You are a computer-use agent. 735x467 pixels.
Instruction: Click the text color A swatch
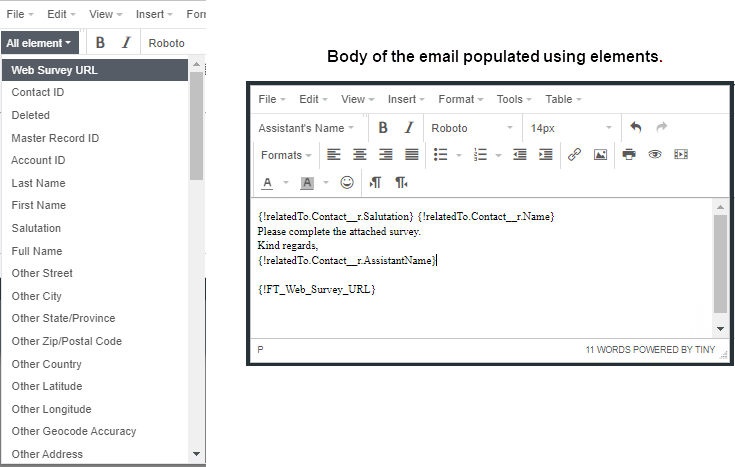point(267,183)
